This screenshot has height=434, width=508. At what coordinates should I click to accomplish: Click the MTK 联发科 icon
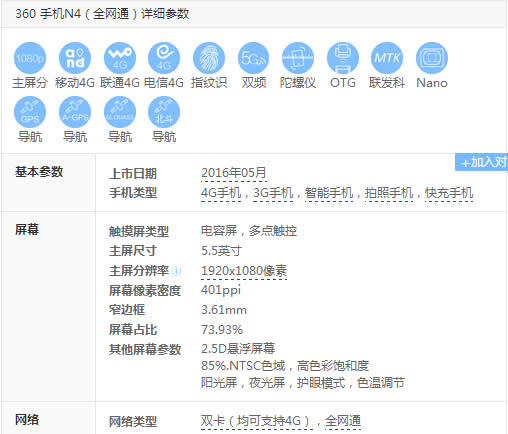coord(387,58)
